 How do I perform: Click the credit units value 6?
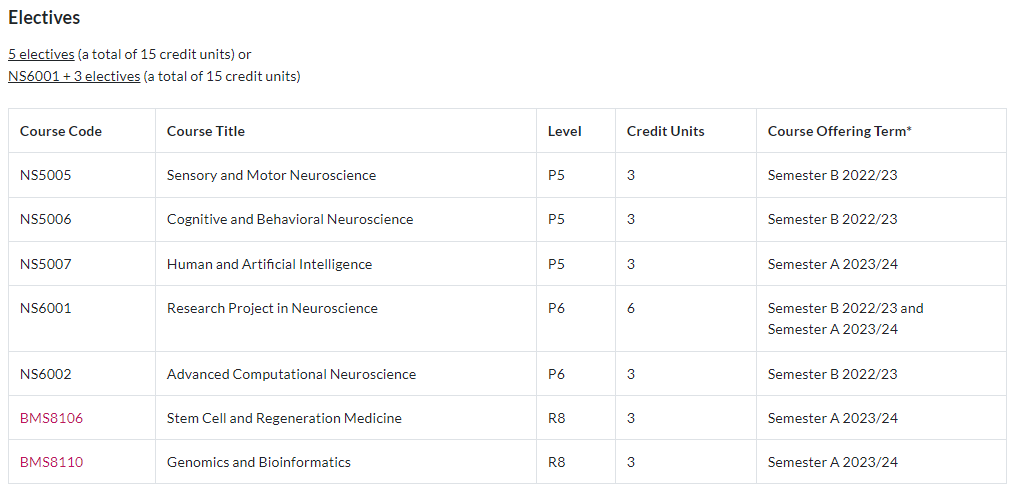pos(631,308)
